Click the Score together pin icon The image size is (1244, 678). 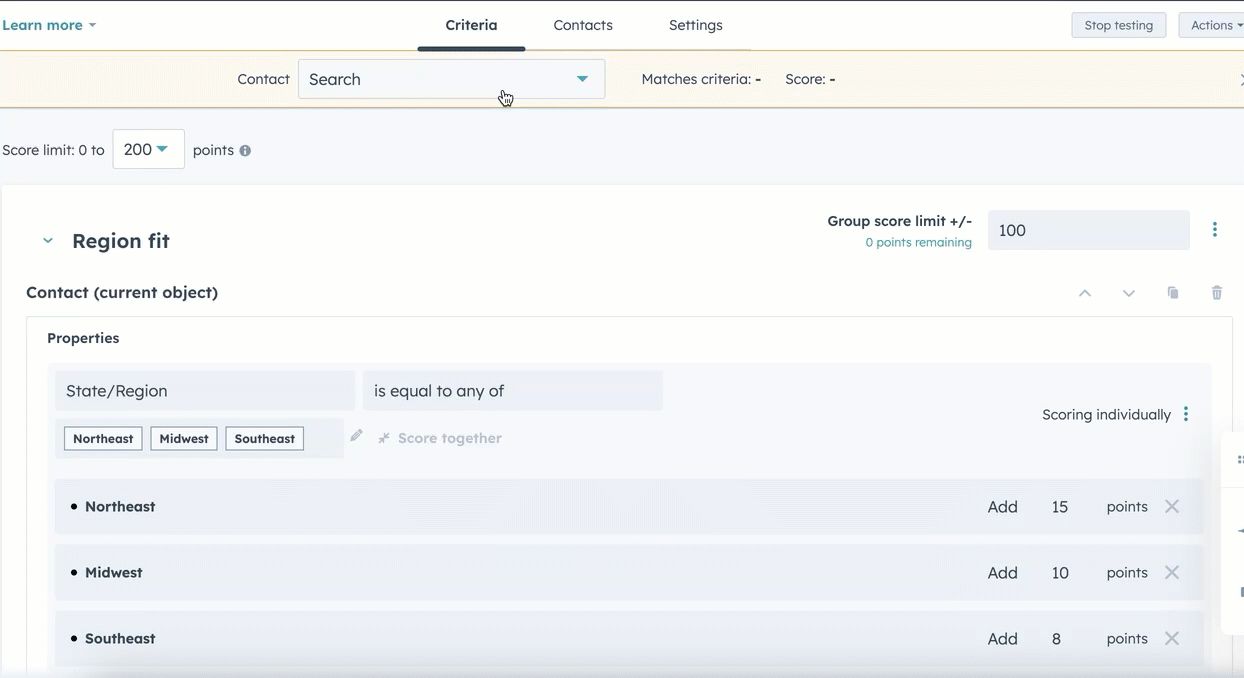click(x=383, y=438)
